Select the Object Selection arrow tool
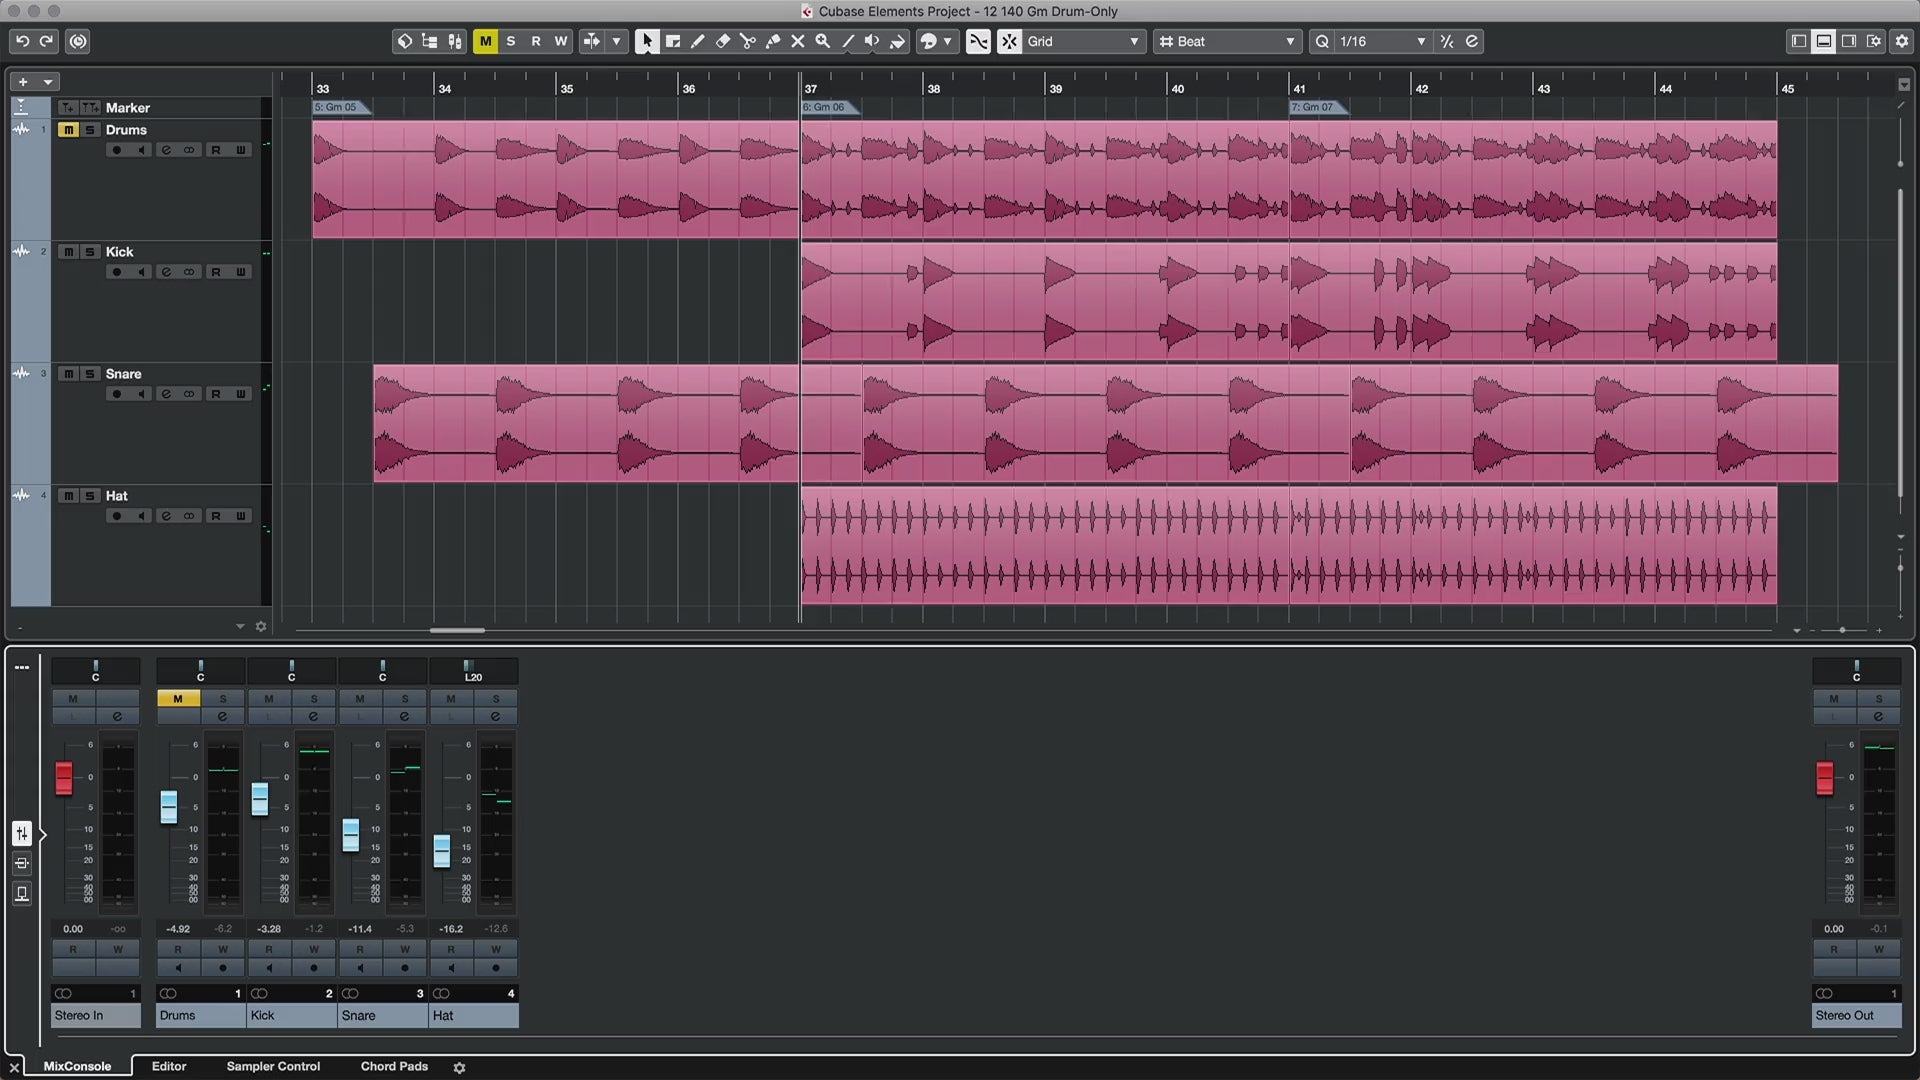Screen dimensions: 1920x1080 coord(647,41)
